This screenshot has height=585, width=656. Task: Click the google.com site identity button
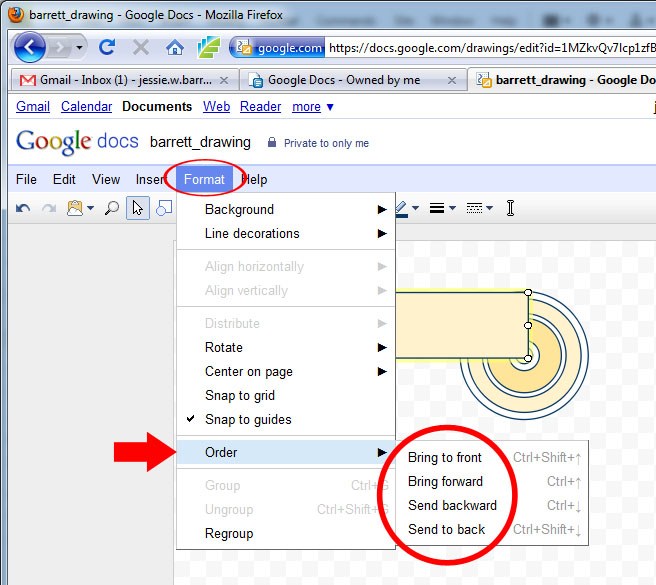pos(278,48)
